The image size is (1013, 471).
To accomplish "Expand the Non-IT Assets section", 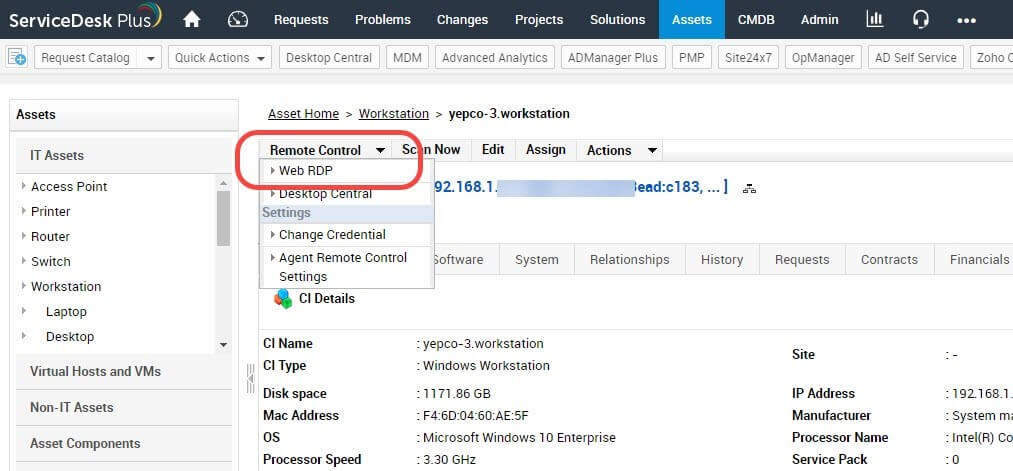I will tap(123, 408).
